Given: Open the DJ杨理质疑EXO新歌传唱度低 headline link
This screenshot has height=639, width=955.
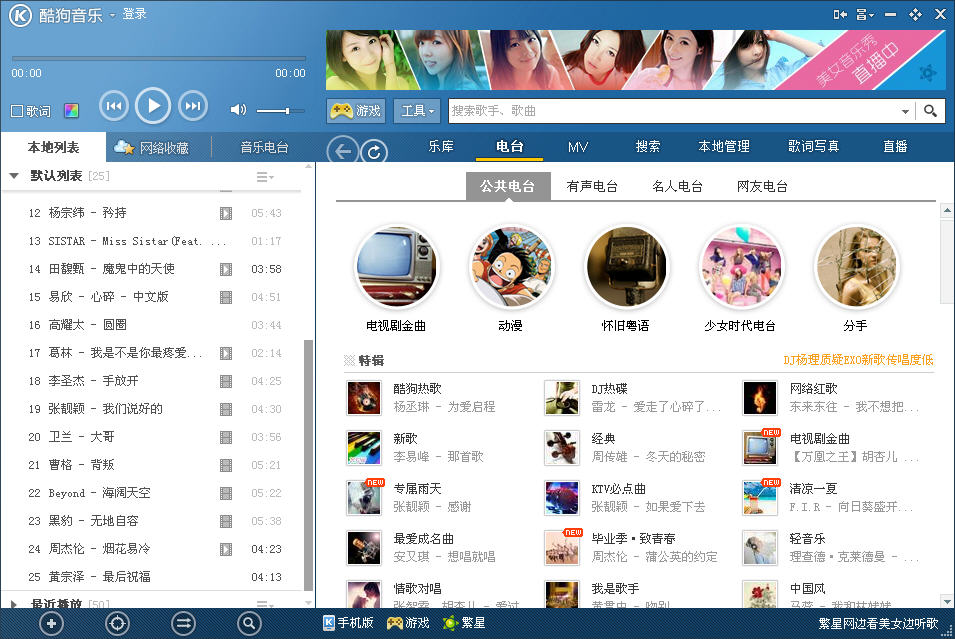Looking at the screenshot, I should coord(858,360).
